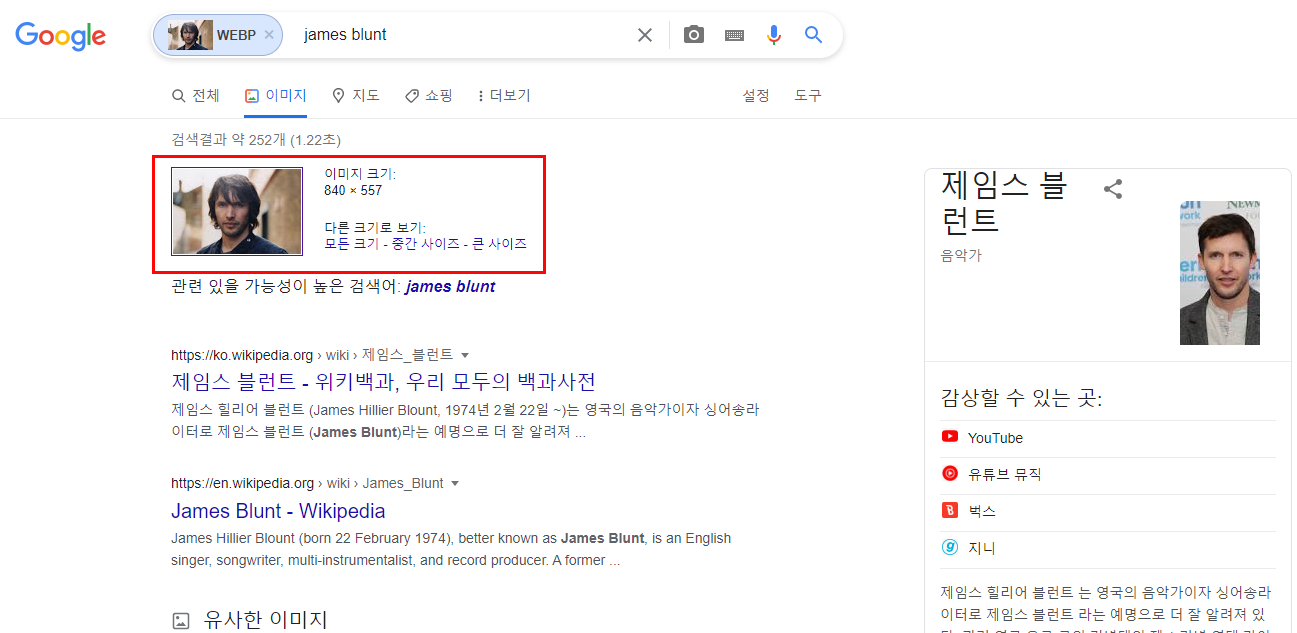Screen dimensions: 1297x633
Task: Open 벅스 listening link
Action: 981,511
